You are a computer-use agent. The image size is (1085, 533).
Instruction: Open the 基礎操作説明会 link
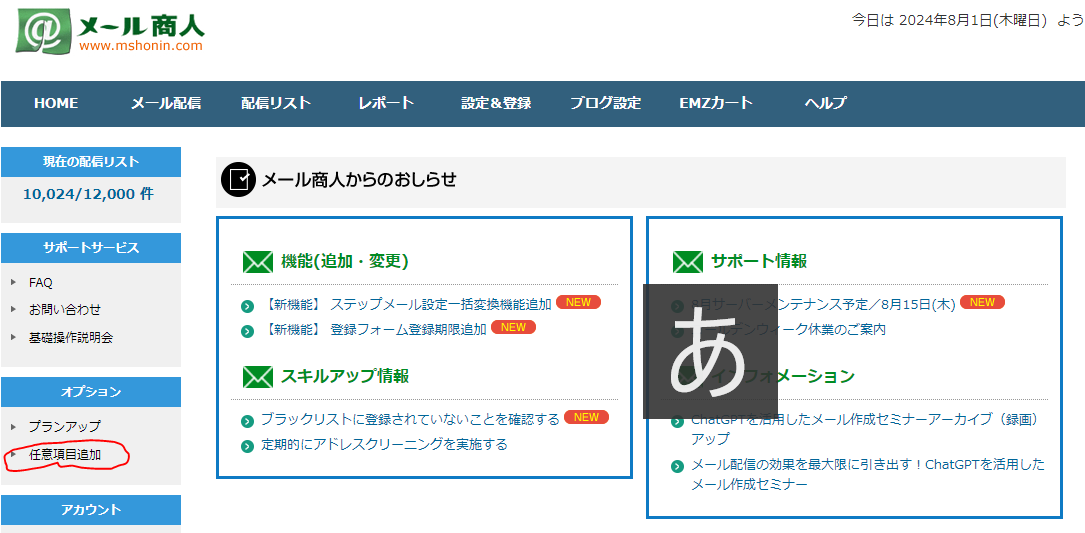pos(71,337)
